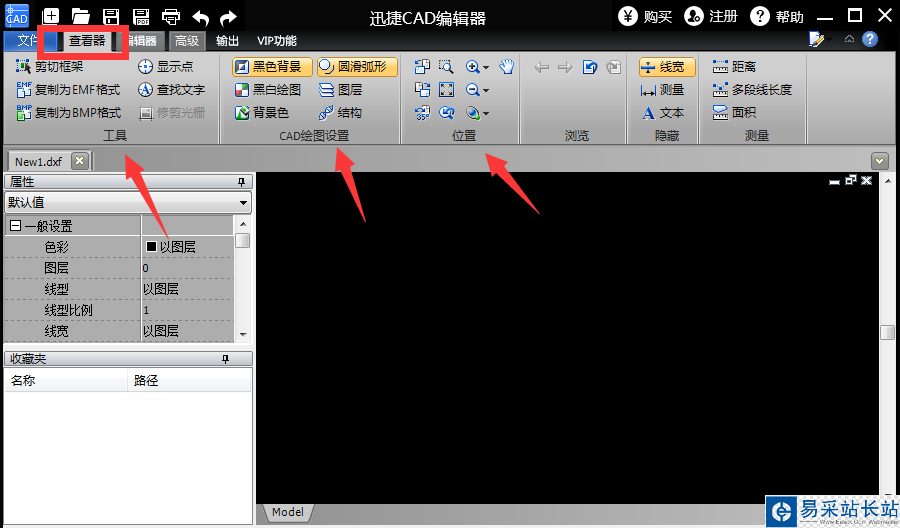Open a file with the folder icon

coord(81,16)
